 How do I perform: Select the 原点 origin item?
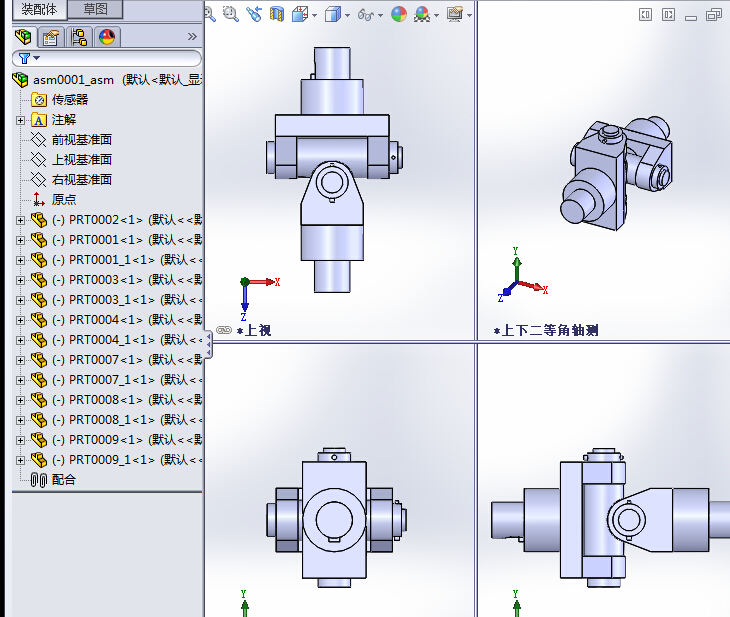coord(64,200)
